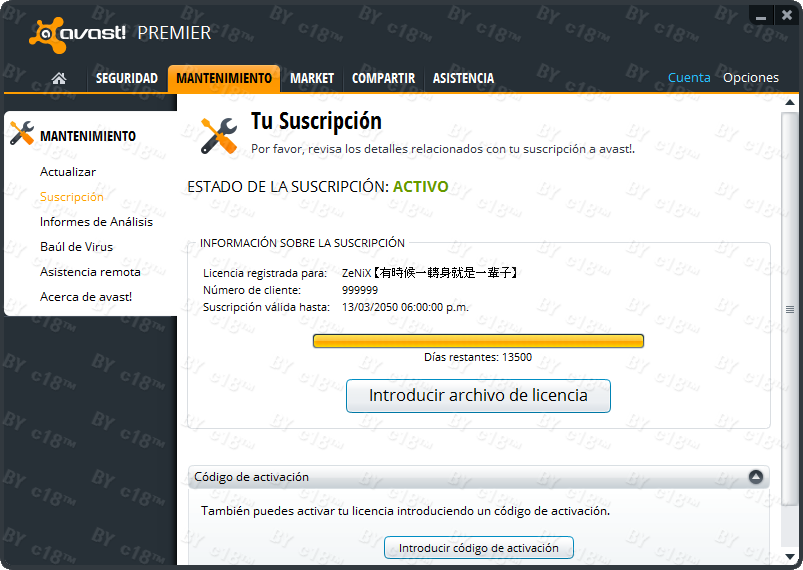
Task: Open the ASISTENCIA tab
Action: point(463,78)
